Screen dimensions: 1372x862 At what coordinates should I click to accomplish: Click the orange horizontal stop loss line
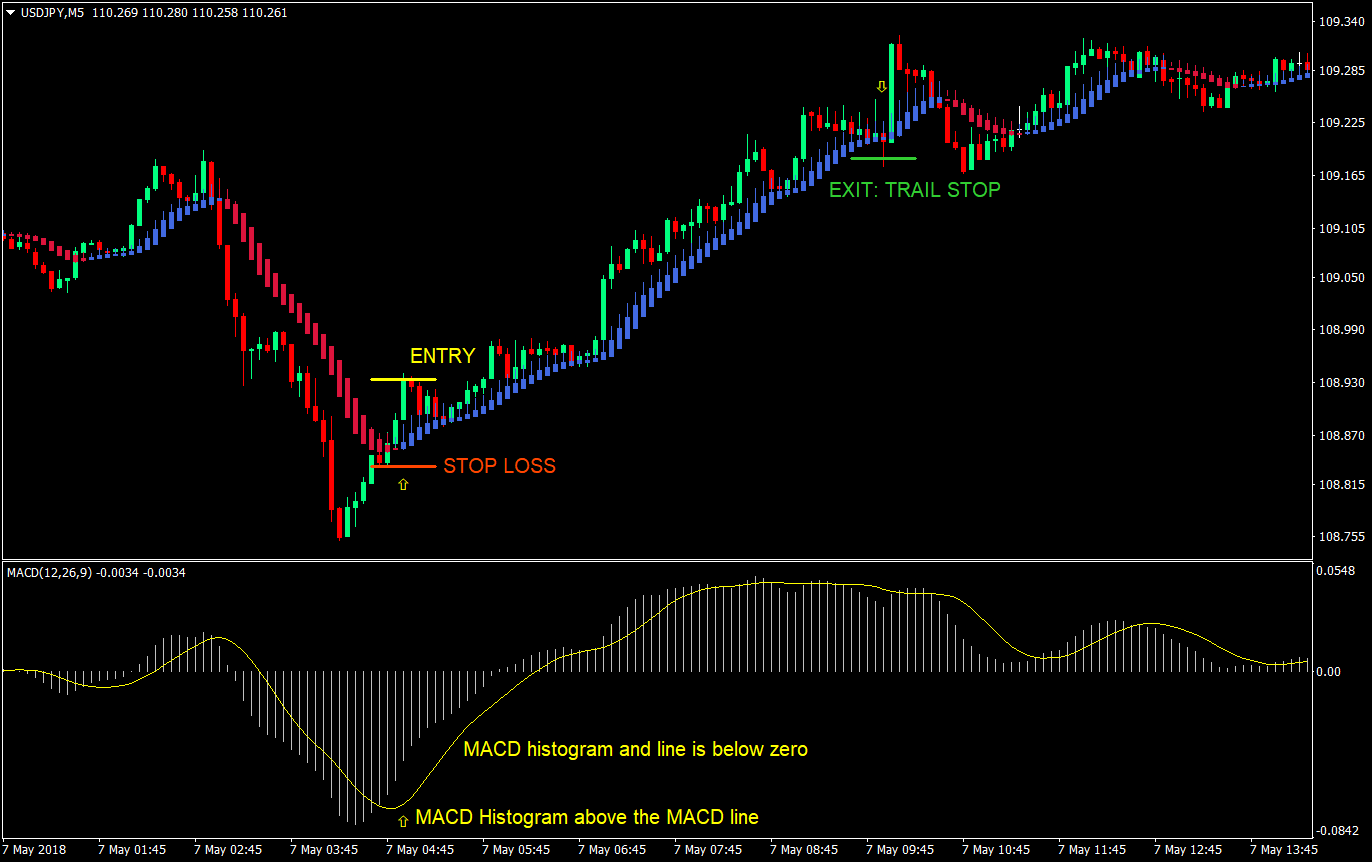pos(403,466)
